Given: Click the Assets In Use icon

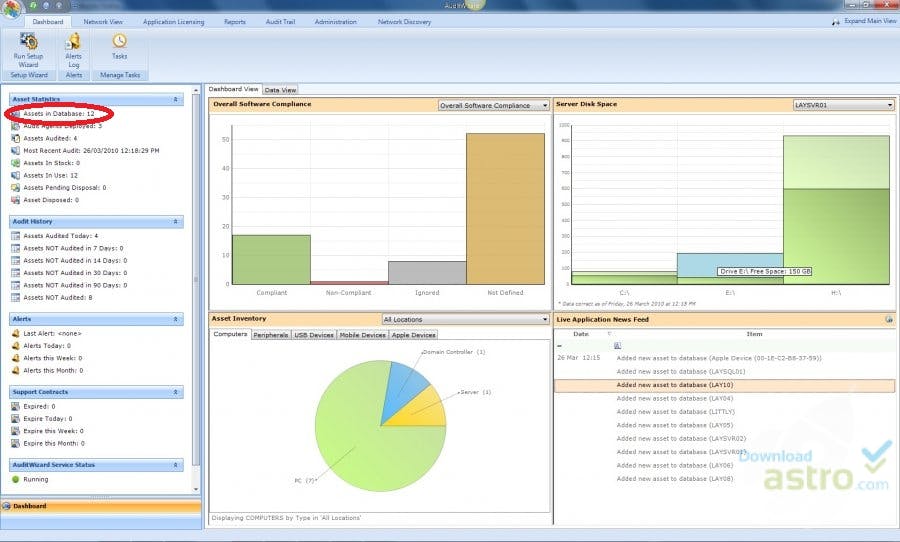Looking at the screenshot, I should [x=15, y=175].
